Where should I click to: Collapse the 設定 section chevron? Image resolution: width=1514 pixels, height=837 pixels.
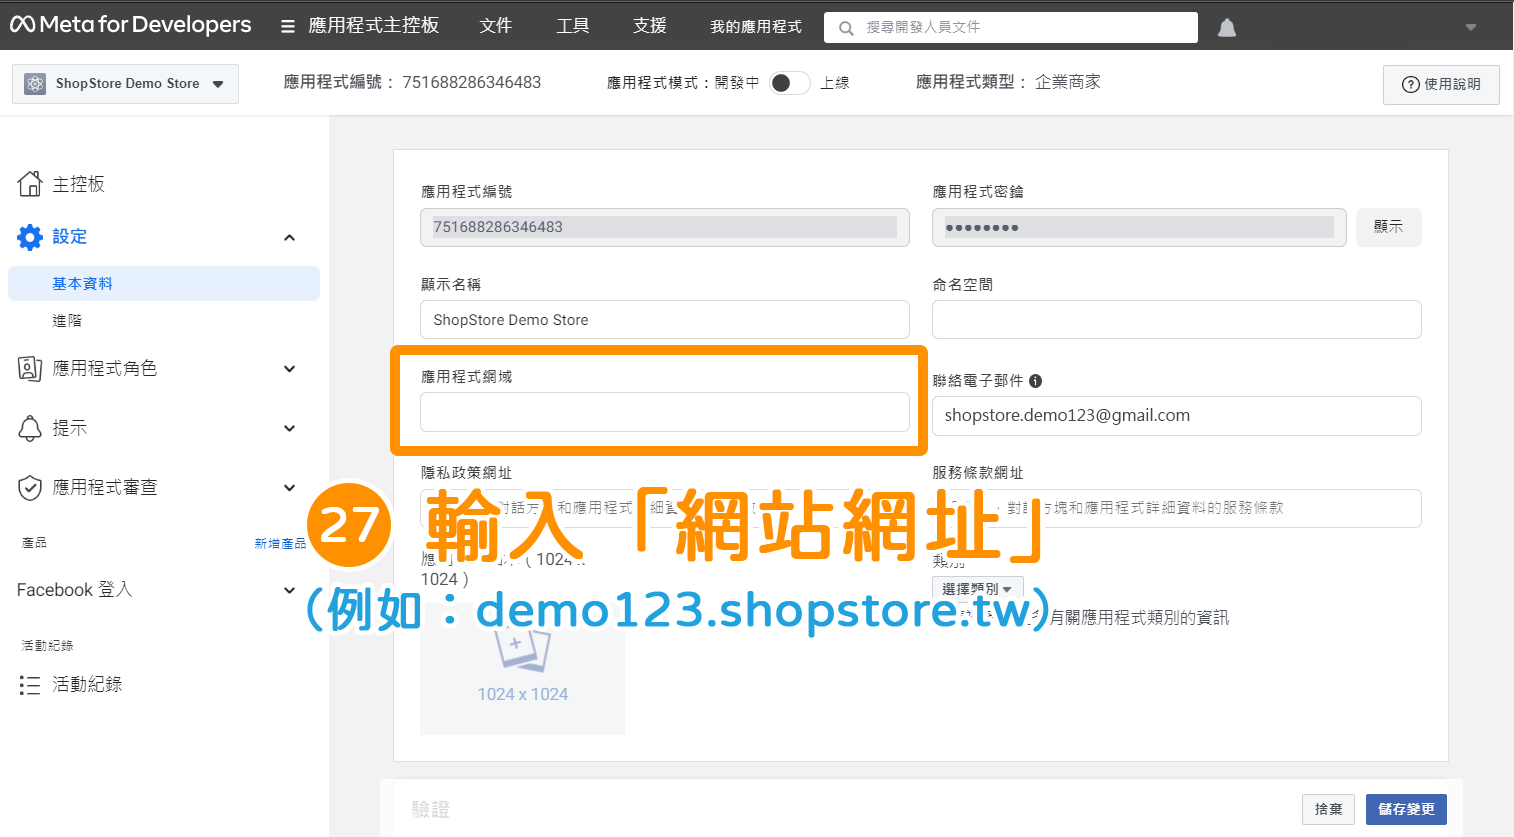pyautogui.click(x=289, y=237)
